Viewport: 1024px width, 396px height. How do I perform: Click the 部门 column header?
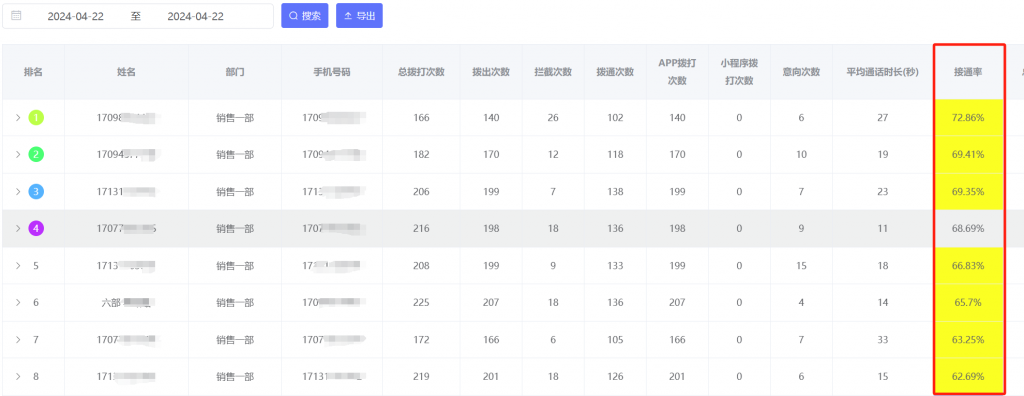pyautogui.click(x=235, y=72)
